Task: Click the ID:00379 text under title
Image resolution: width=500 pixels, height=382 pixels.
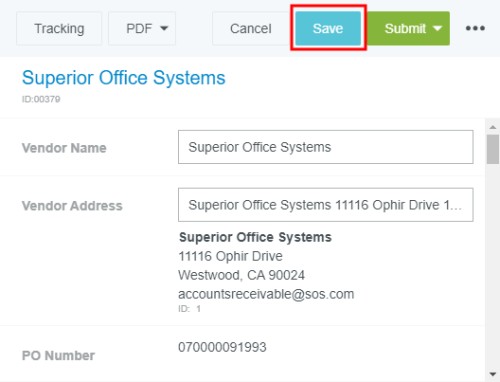Action: pyautogui.click(x=41, y=99)
